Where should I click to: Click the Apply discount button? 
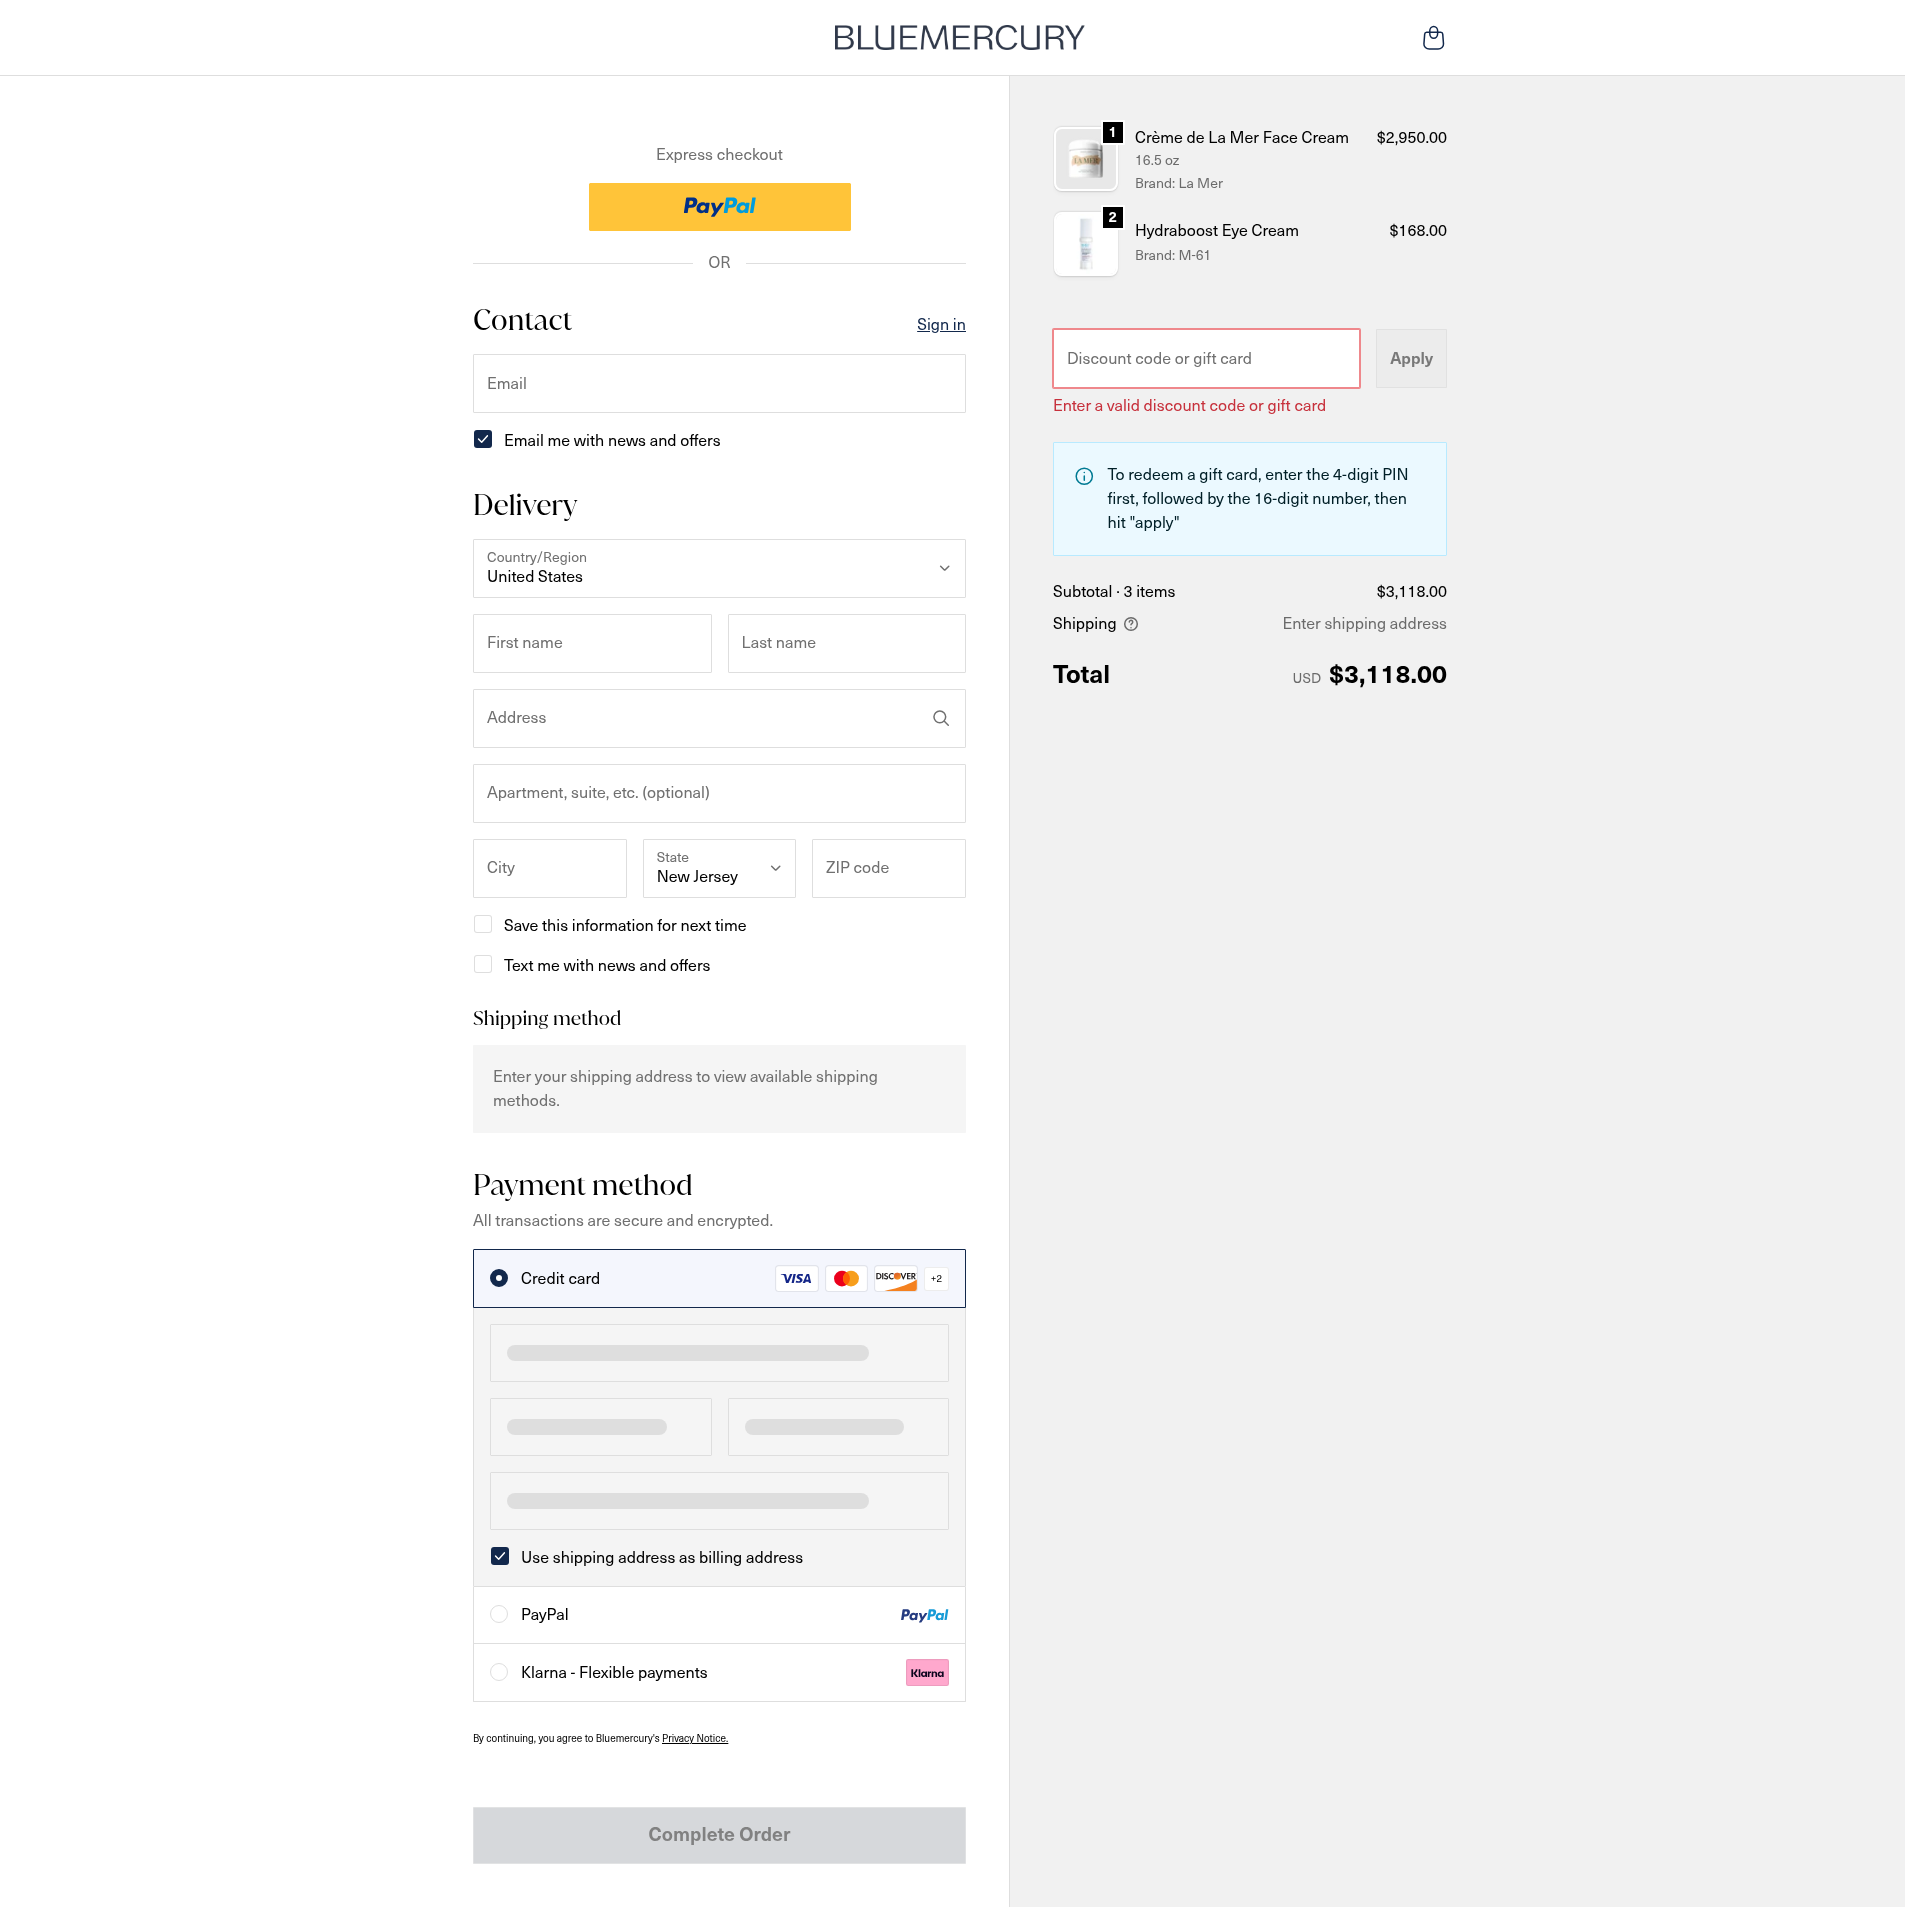[x=1410, y=358]
